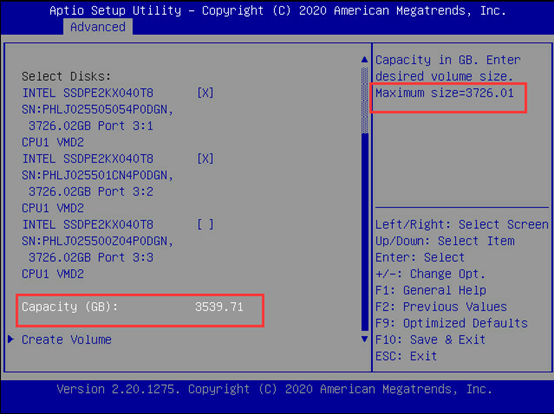Image resolution: width=554 pixels, height=414 pixels.
Task: Click the F9: Optimized Defaults hint
Action: pyautogui.click(x=451, y=323)
